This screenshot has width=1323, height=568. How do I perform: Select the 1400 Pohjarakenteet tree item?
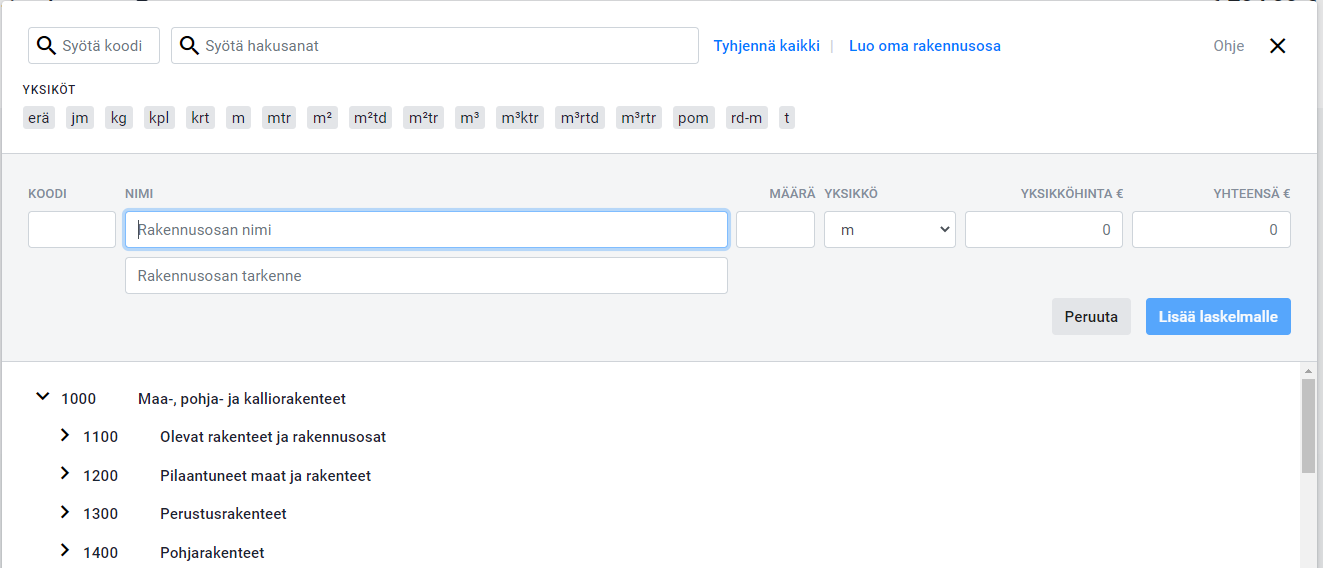[x=212, y=552]
